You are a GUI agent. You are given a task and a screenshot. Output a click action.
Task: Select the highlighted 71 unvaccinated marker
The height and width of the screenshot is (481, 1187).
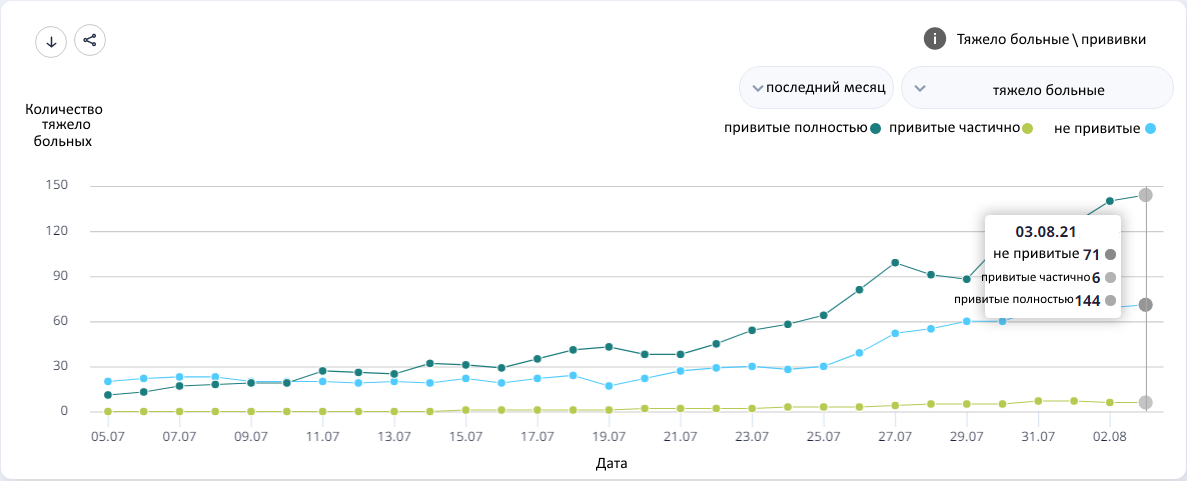point(1146,305)
